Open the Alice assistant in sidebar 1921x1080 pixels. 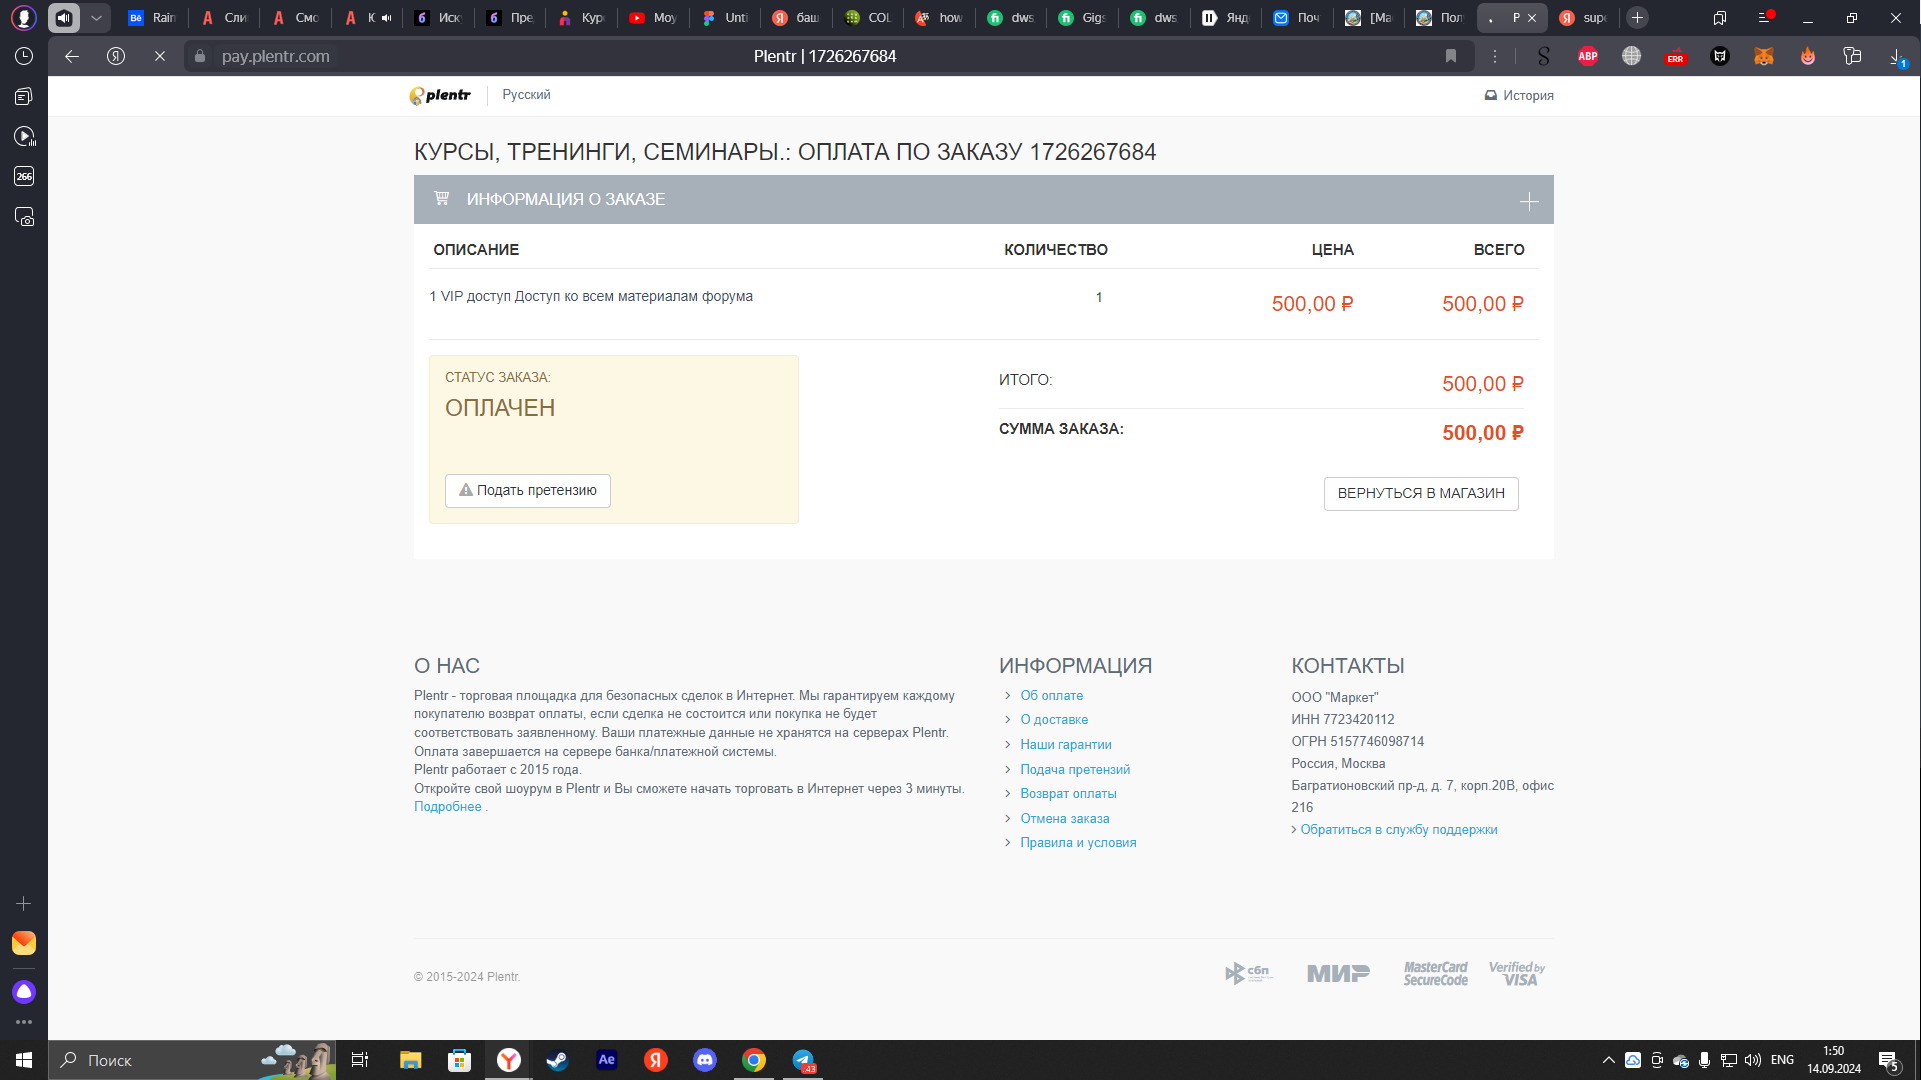pos(24,991)
